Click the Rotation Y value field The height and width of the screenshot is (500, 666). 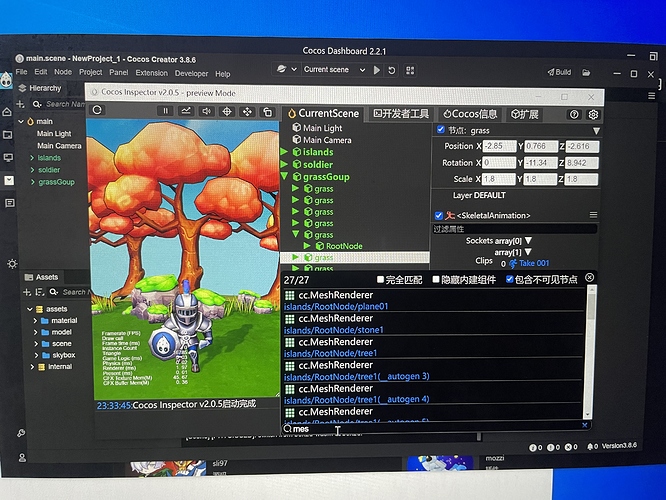point(540,163)
